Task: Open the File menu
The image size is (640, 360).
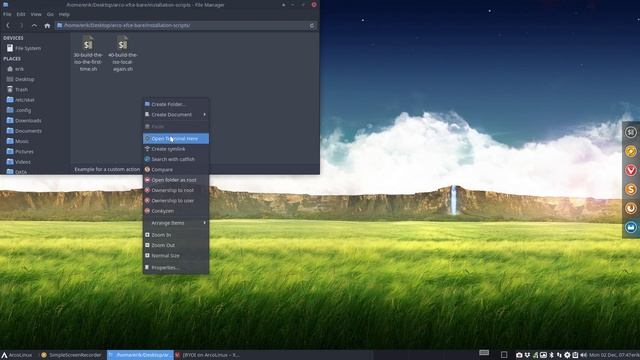Action: point(7,14)
